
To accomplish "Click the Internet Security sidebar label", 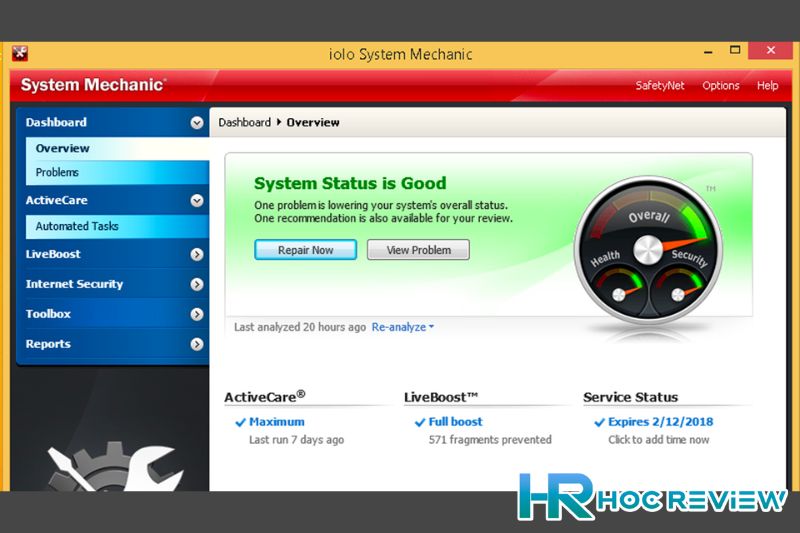I will click(74, 284).
